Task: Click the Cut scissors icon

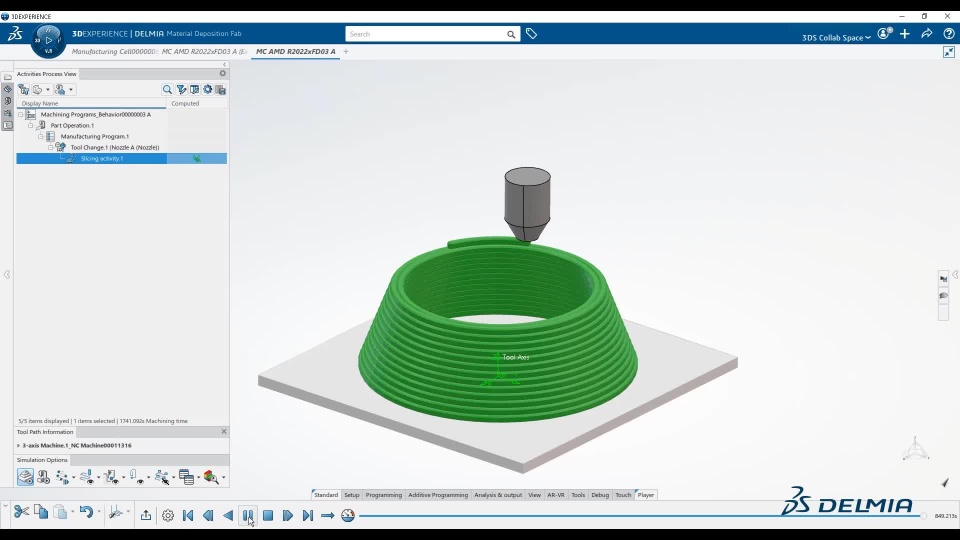Action: tap(21, 511)
